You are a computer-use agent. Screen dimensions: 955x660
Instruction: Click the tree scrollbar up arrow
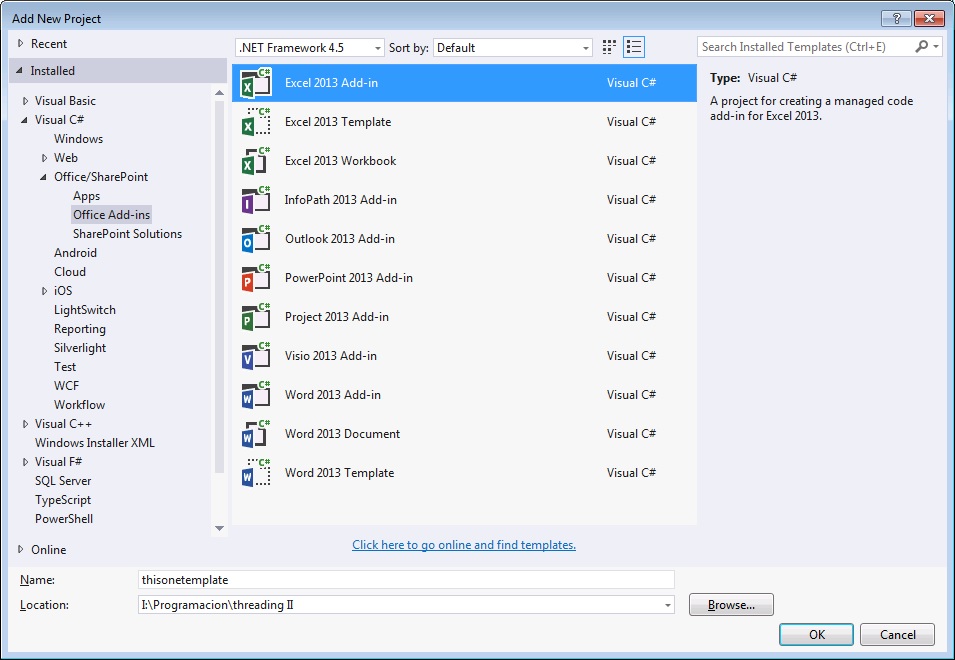(x=219, y=93)
